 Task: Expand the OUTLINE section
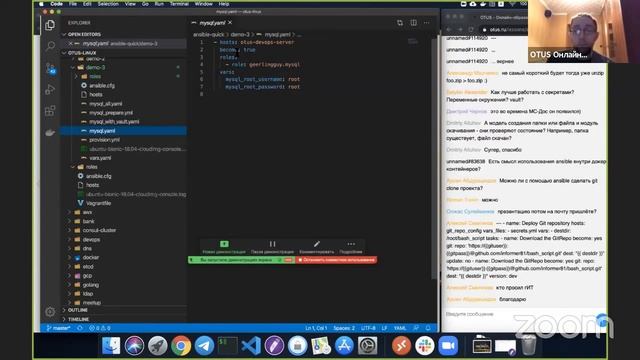(123, 310)
